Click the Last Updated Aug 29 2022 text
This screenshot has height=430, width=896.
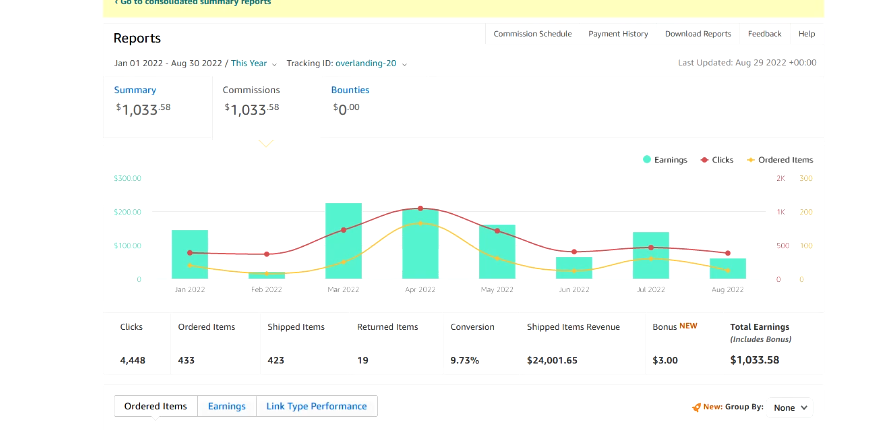(747, 63)
